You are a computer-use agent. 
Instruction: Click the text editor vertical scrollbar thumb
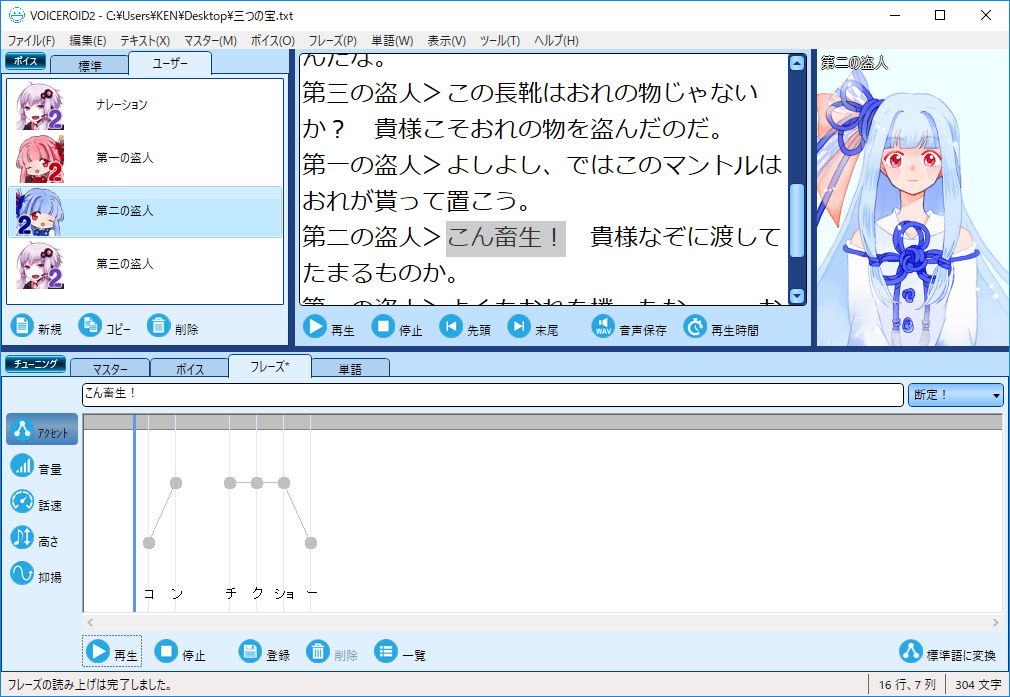pos(797,220)
